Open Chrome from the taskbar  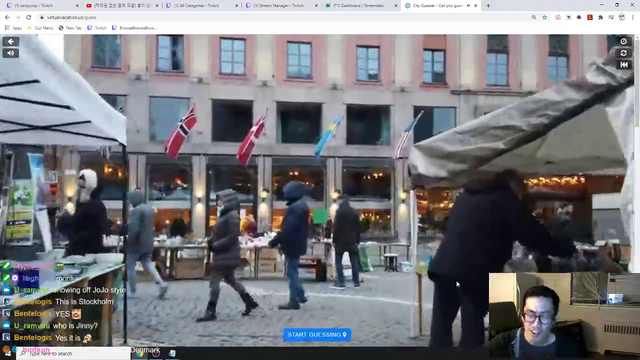[x=140, y=353]
